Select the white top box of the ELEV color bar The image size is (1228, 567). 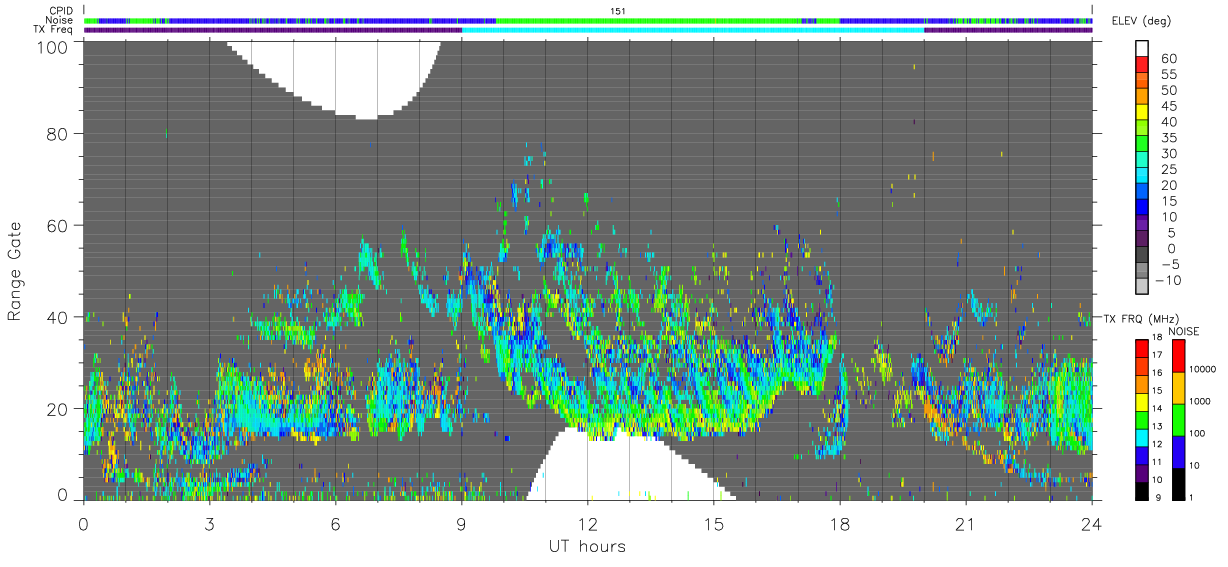pyautogui.click(x=1143, y=50)
